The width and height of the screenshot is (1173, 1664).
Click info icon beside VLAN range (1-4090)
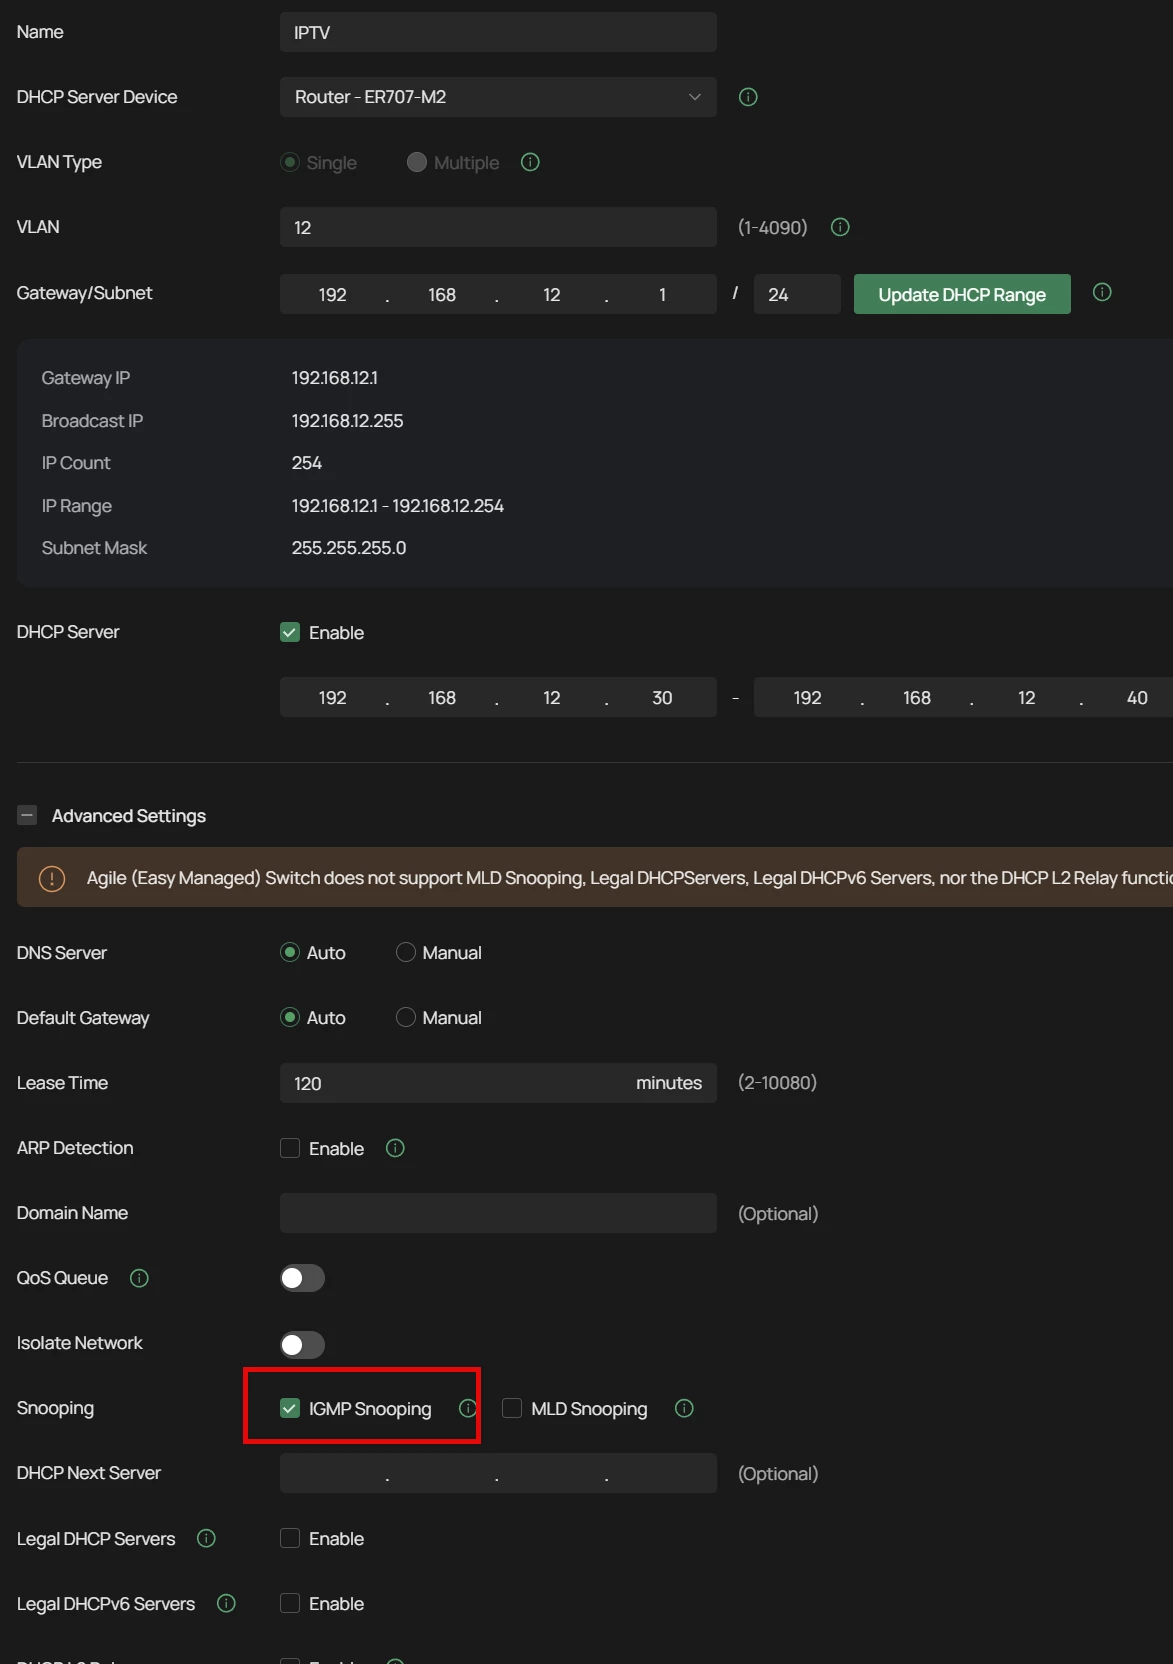pyautogui.click(x=840, y=227)
